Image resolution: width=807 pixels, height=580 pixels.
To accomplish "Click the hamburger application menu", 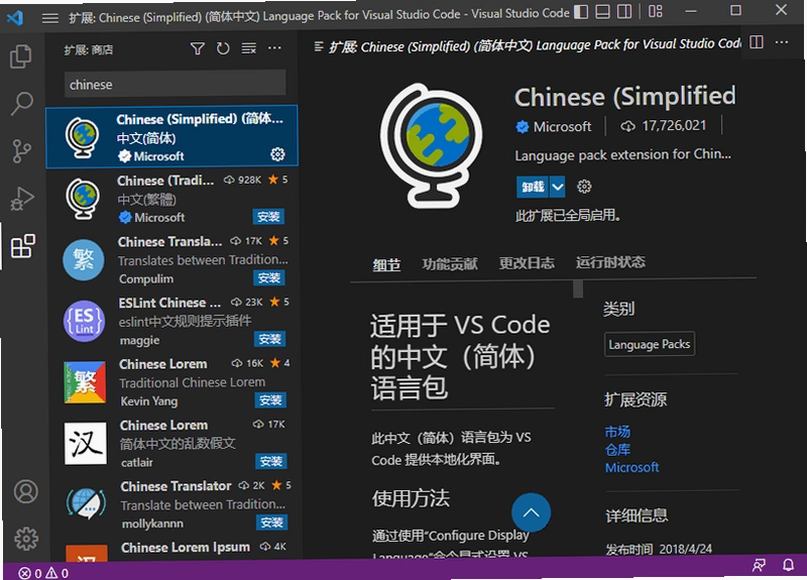I will tap(50, 19).
